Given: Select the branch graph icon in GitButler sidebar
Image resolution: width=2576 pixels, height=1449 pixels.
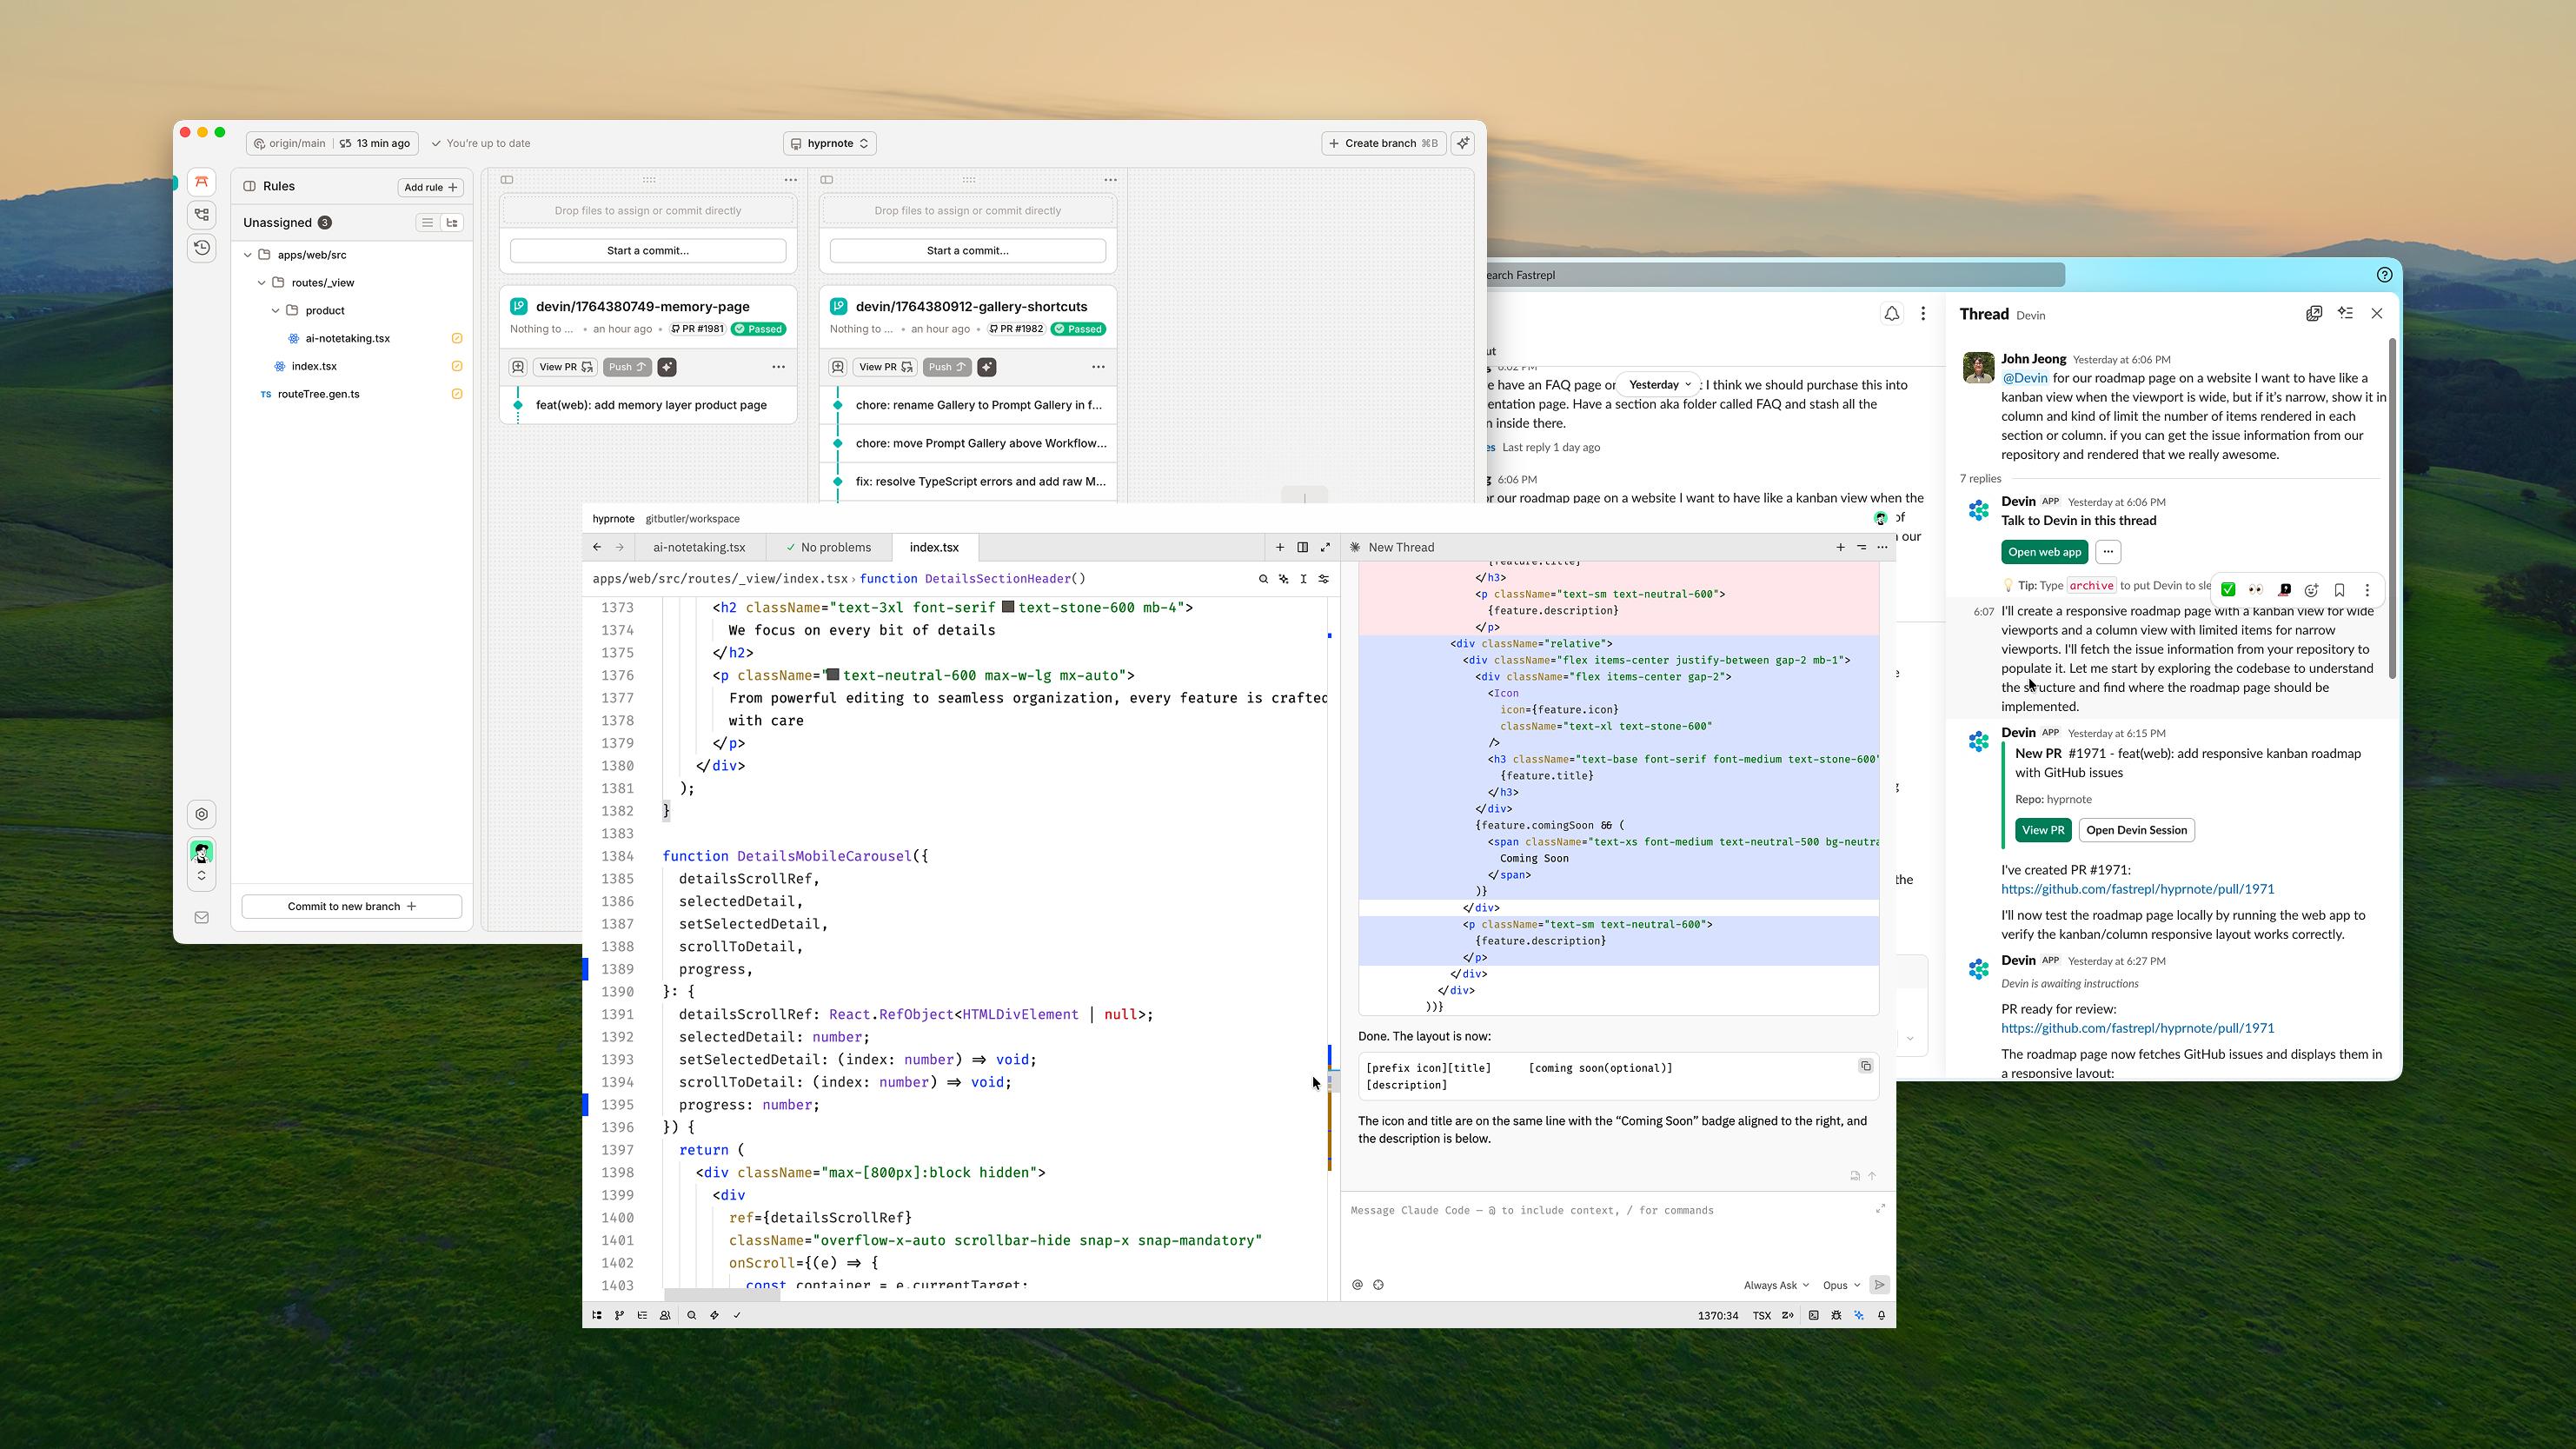Looking at the screenshot, I should click(201, 215).
